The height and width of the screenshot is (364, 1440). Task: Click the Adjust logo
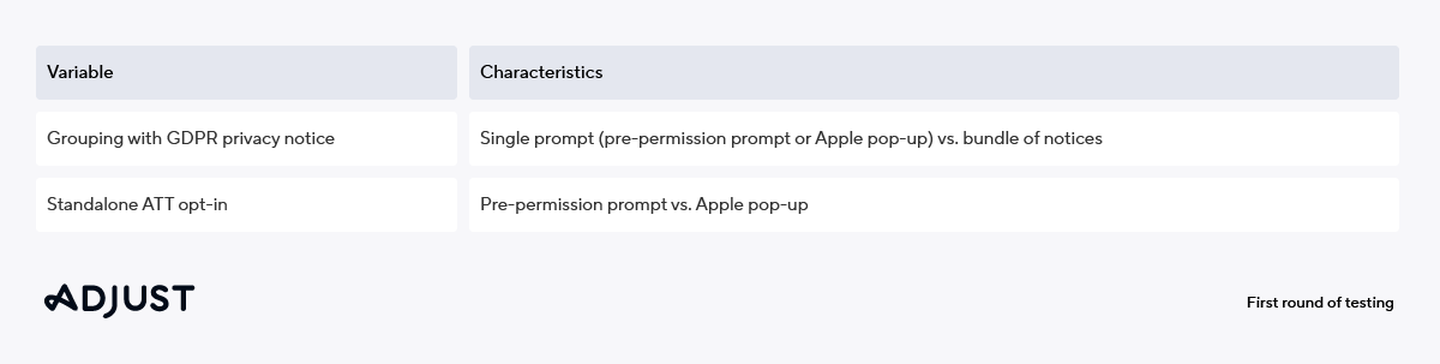coord(119,300)
